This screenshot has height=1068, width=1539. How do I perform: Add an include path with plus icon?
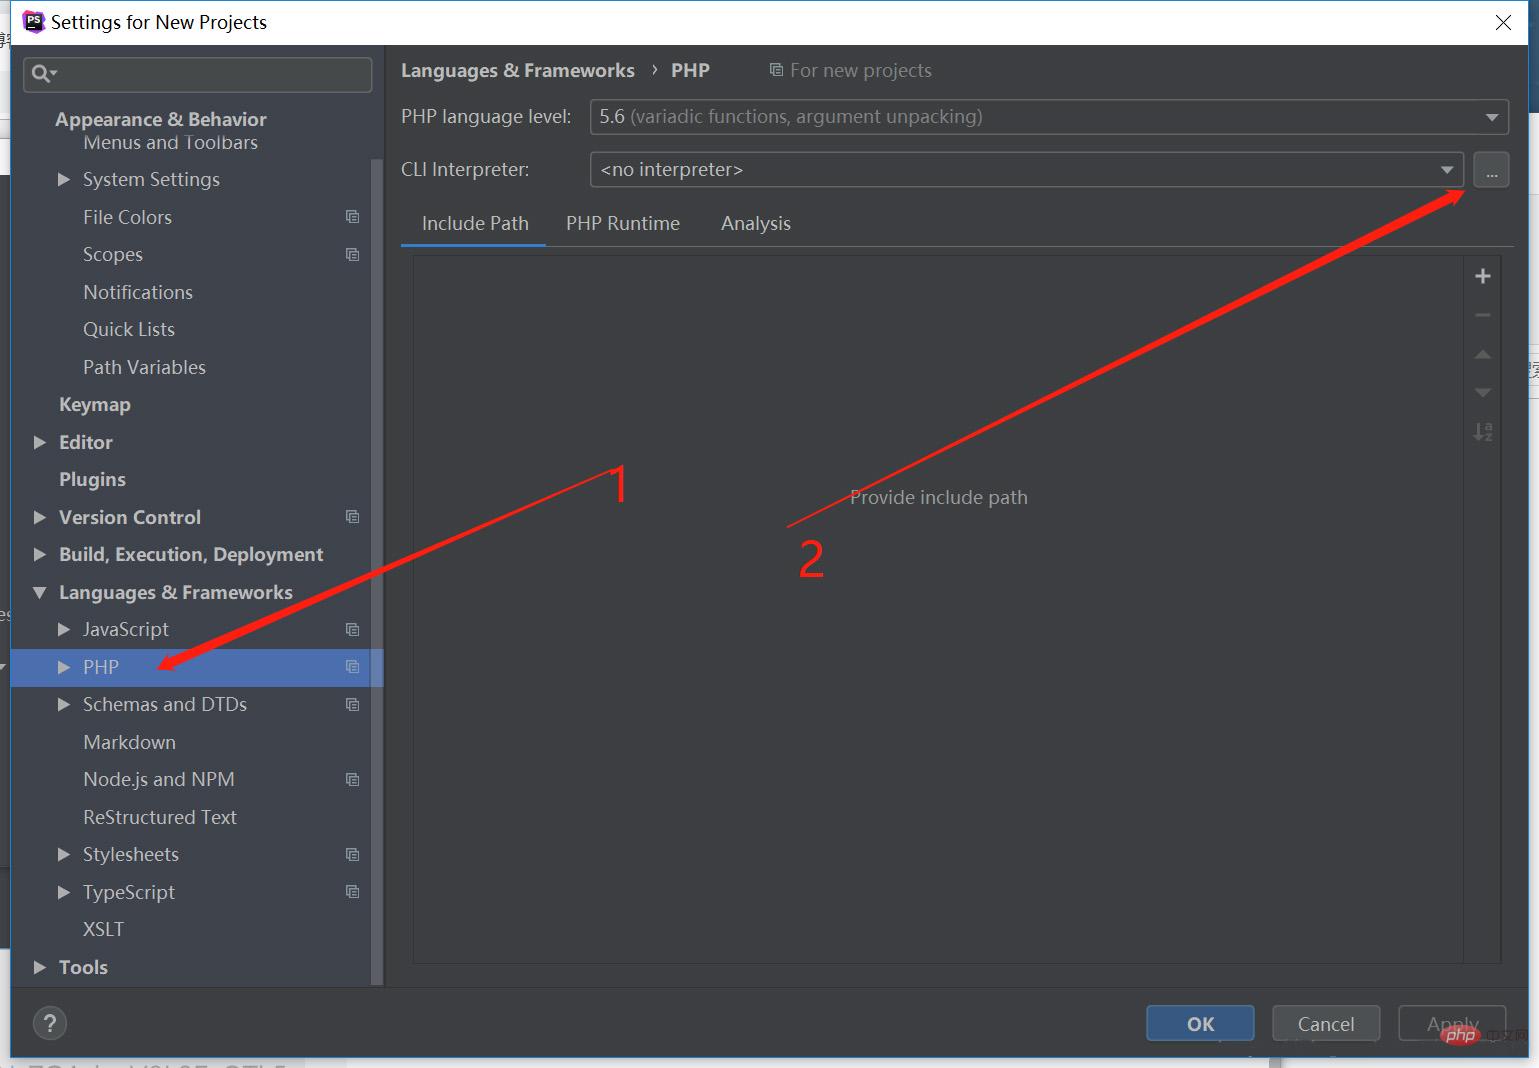pos(1483,276)
